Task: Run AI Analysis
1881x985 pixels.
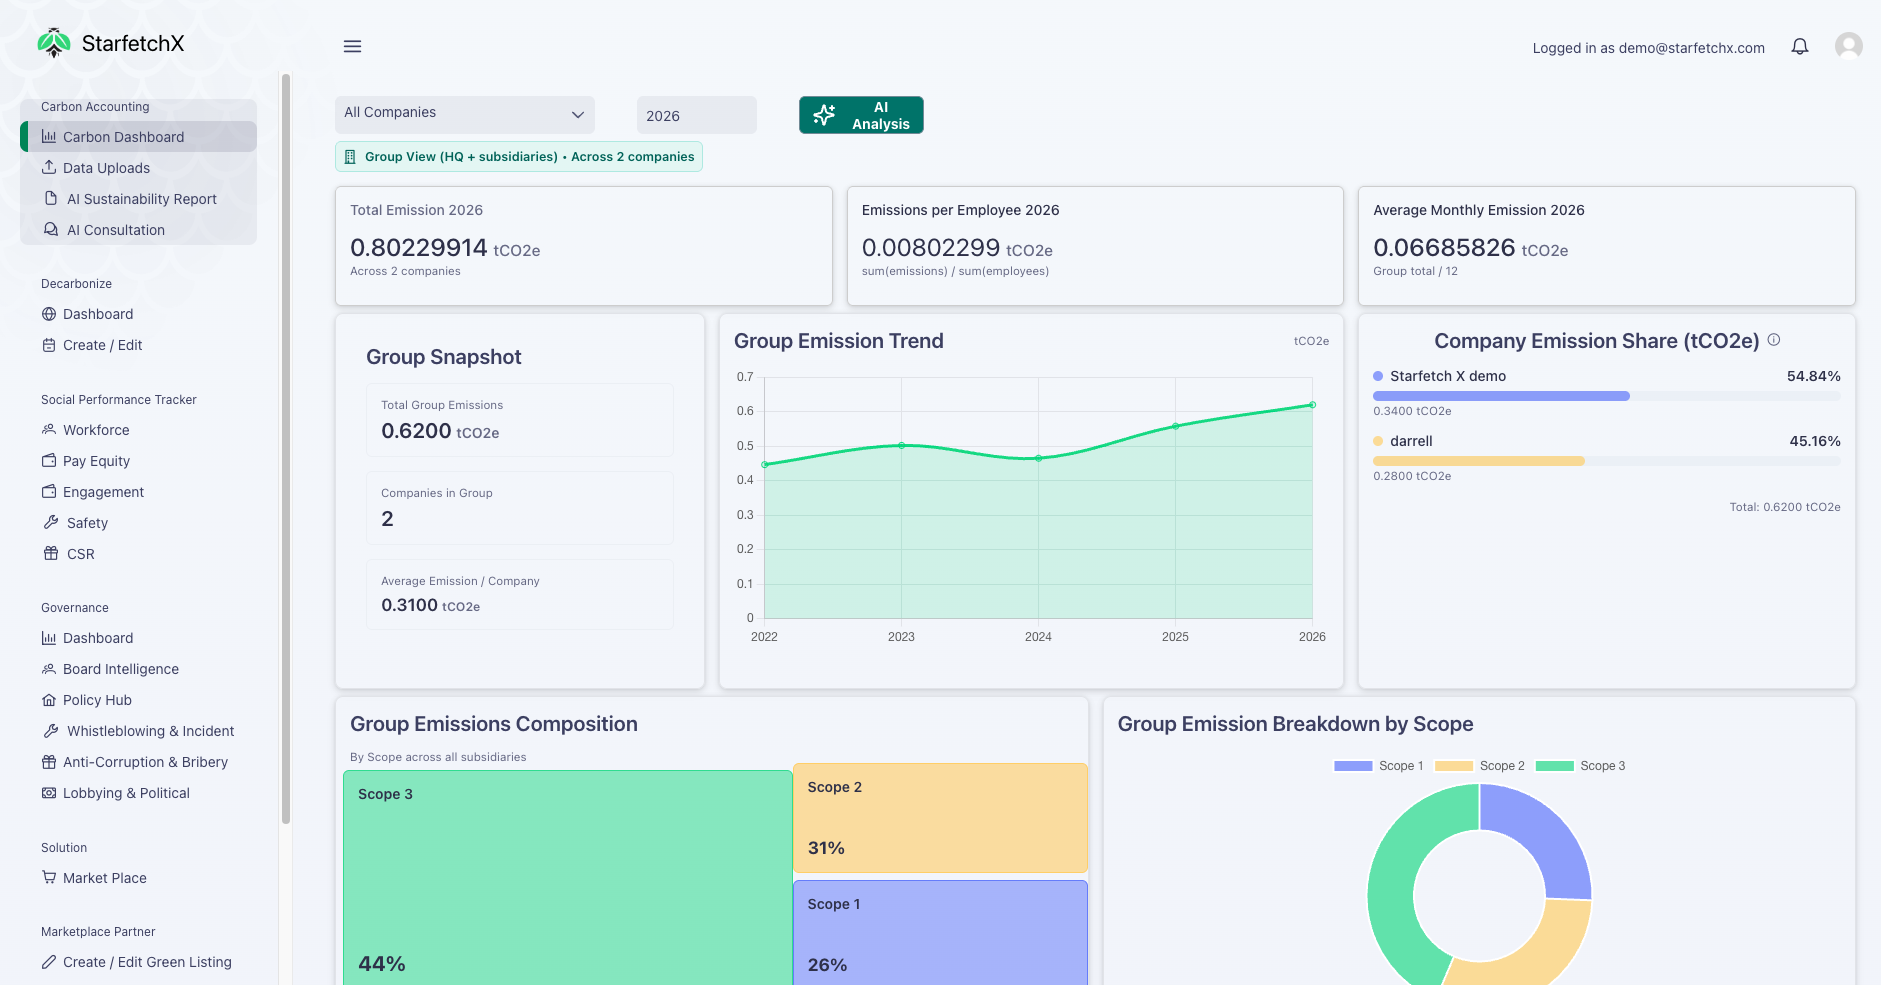Action: coord(860,114)
